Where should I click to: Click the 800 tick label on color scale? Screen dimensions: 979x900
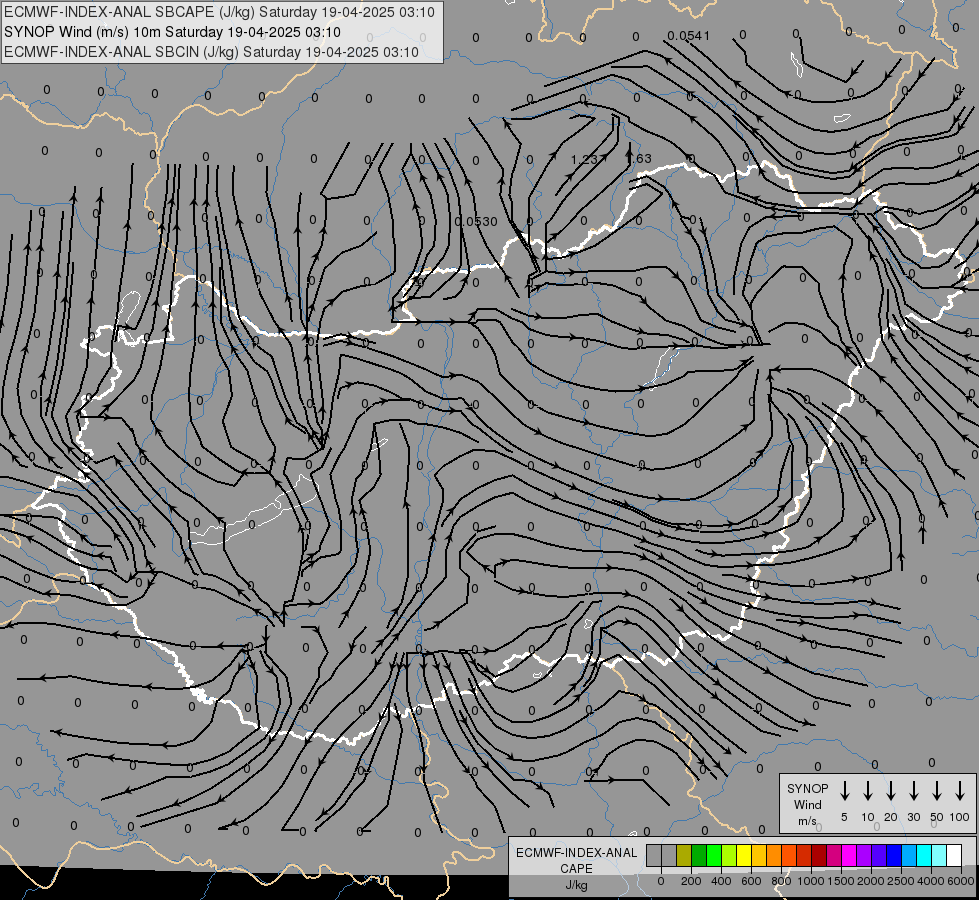(x=781, y=881)
